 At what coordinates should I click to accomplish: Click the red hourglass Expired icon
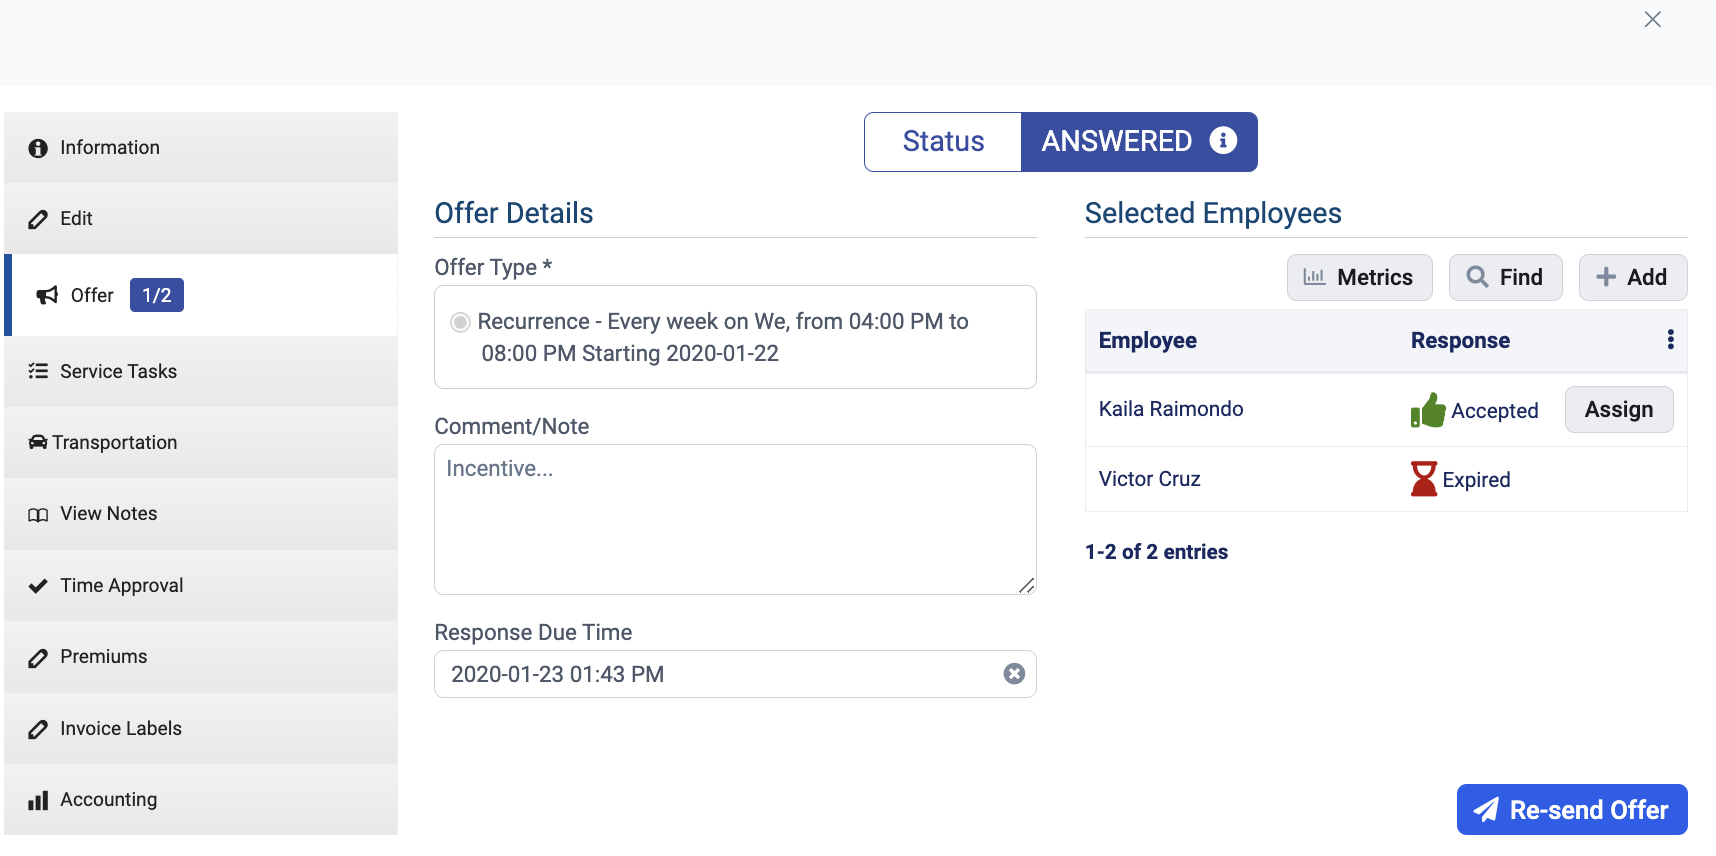point(1423,479)
